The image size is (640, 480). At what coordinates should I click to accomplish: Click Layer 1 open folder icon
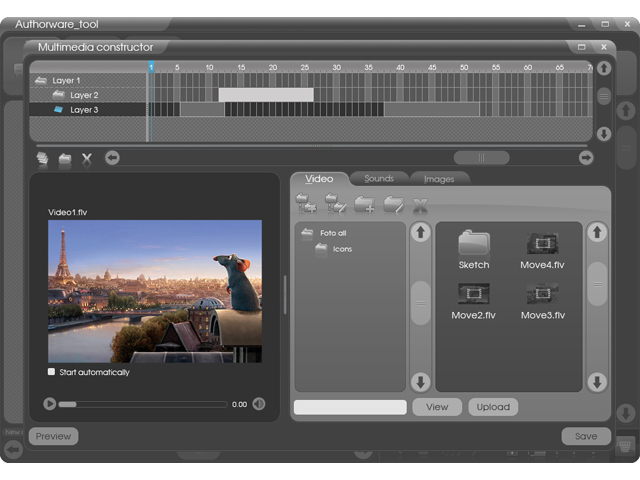(x=41, y=80)
